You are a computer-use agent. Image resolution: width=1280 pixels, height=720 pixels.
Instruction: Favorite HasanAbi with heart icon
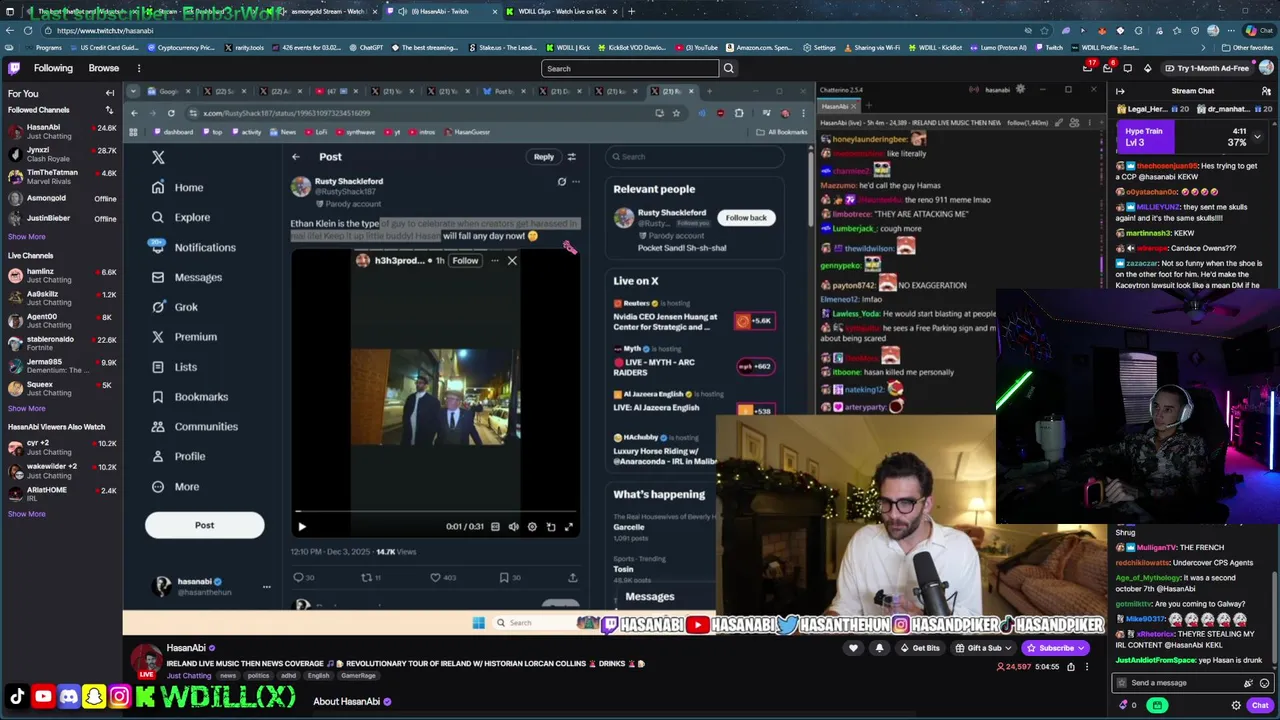tap(853, 648)
